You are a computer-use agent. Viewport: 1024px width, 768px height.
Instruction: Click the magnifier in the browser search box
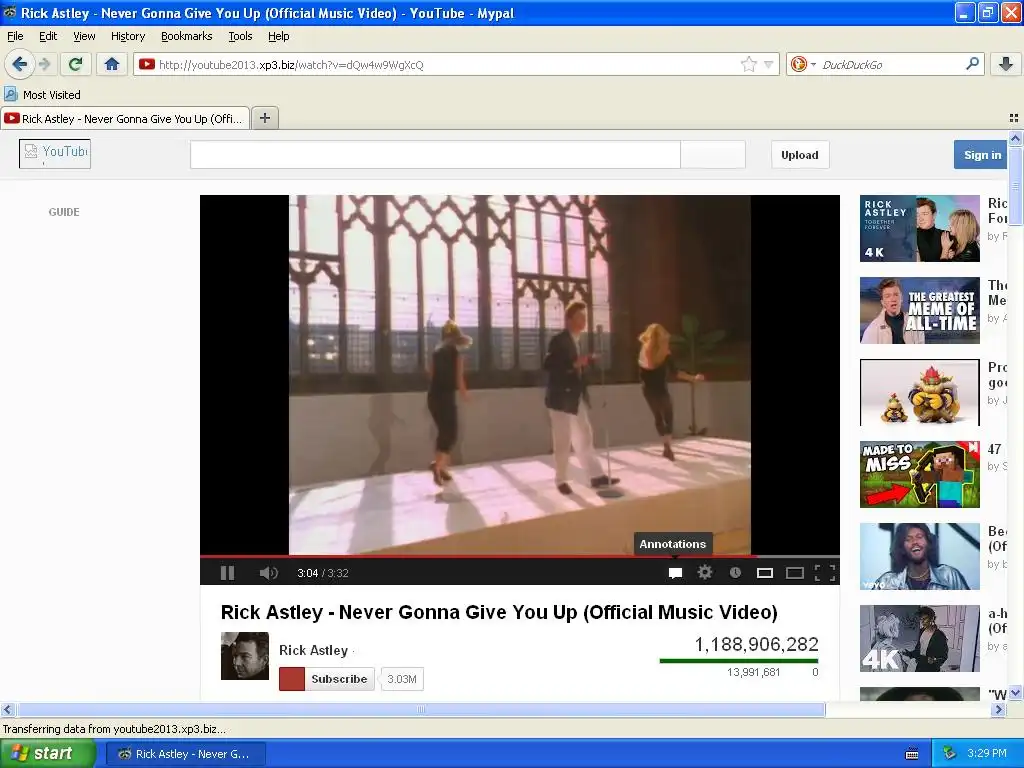coord(972,64)
